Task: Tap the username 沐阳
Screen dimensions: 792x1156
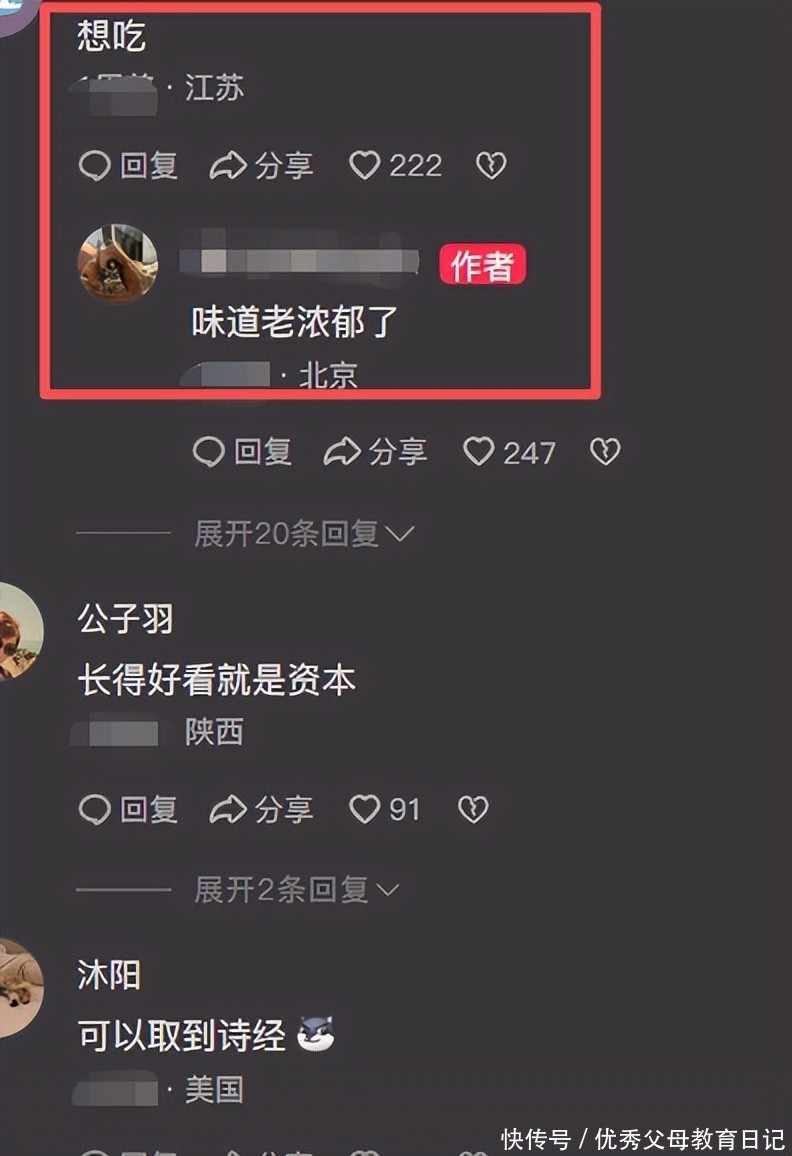Action: pos(109,975)
